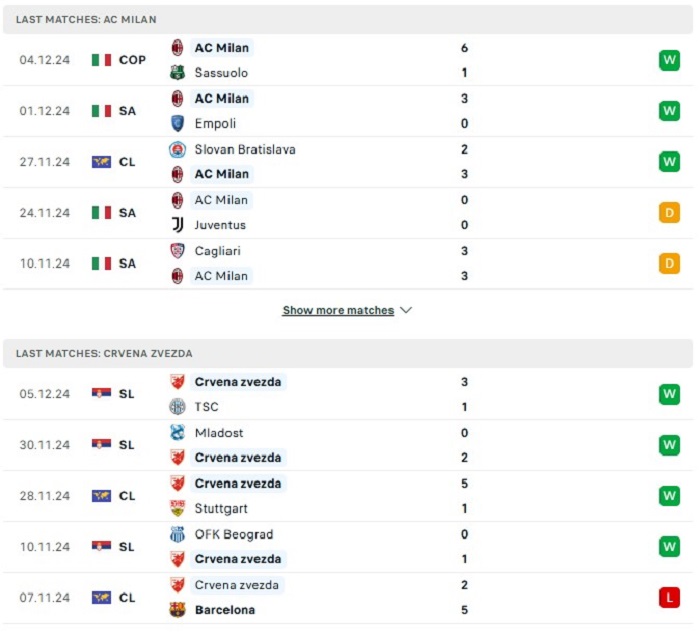Select the Last Matches: Crvena Zvezda header
This screenshot has width=700, height=634.
point(348,353)
